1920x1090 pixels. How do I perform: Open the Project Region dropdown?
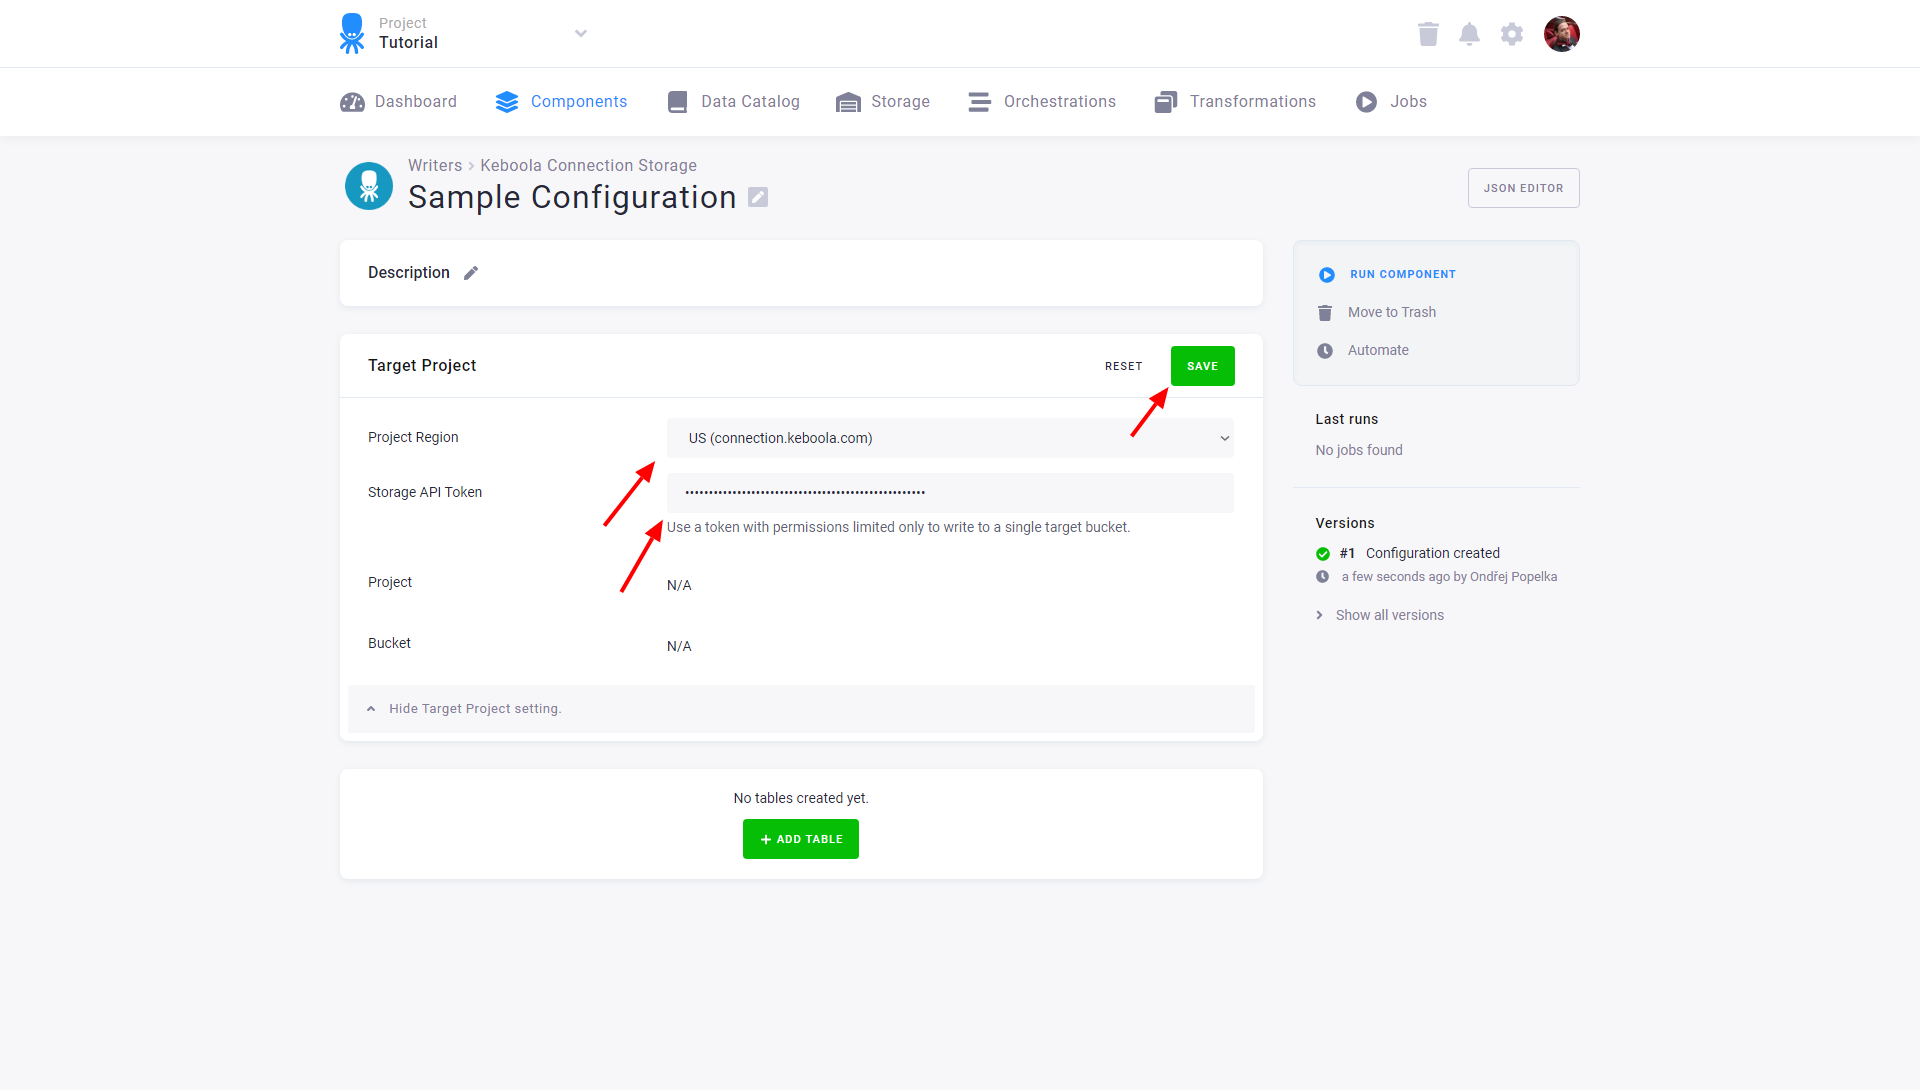(950, 438)
